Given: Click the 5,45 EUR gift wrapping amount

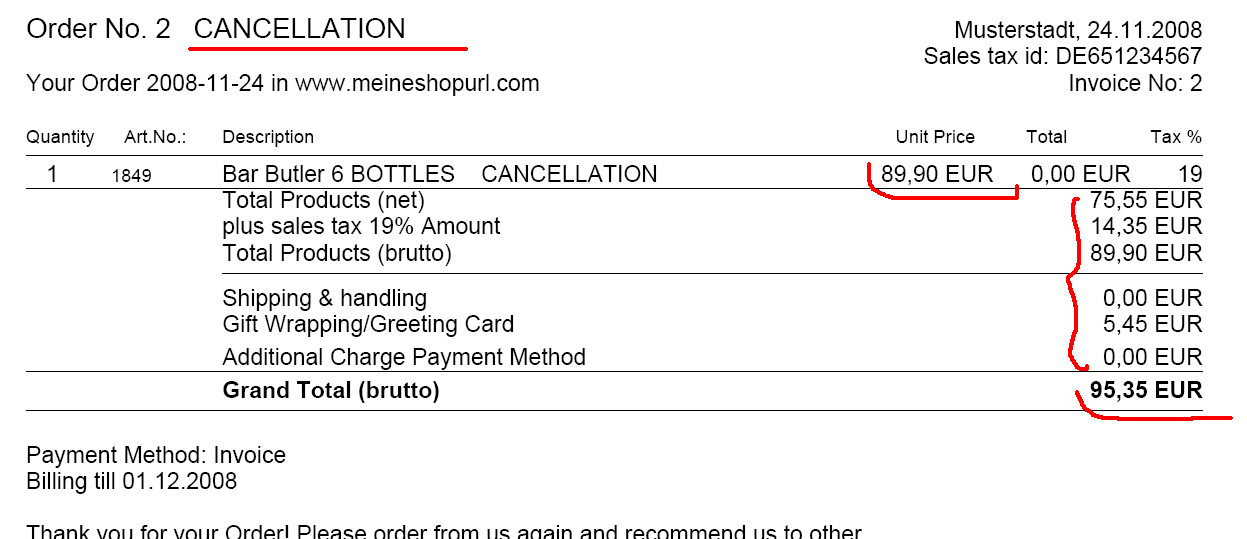Looking at the screenshot, I should pos(1152,324).
